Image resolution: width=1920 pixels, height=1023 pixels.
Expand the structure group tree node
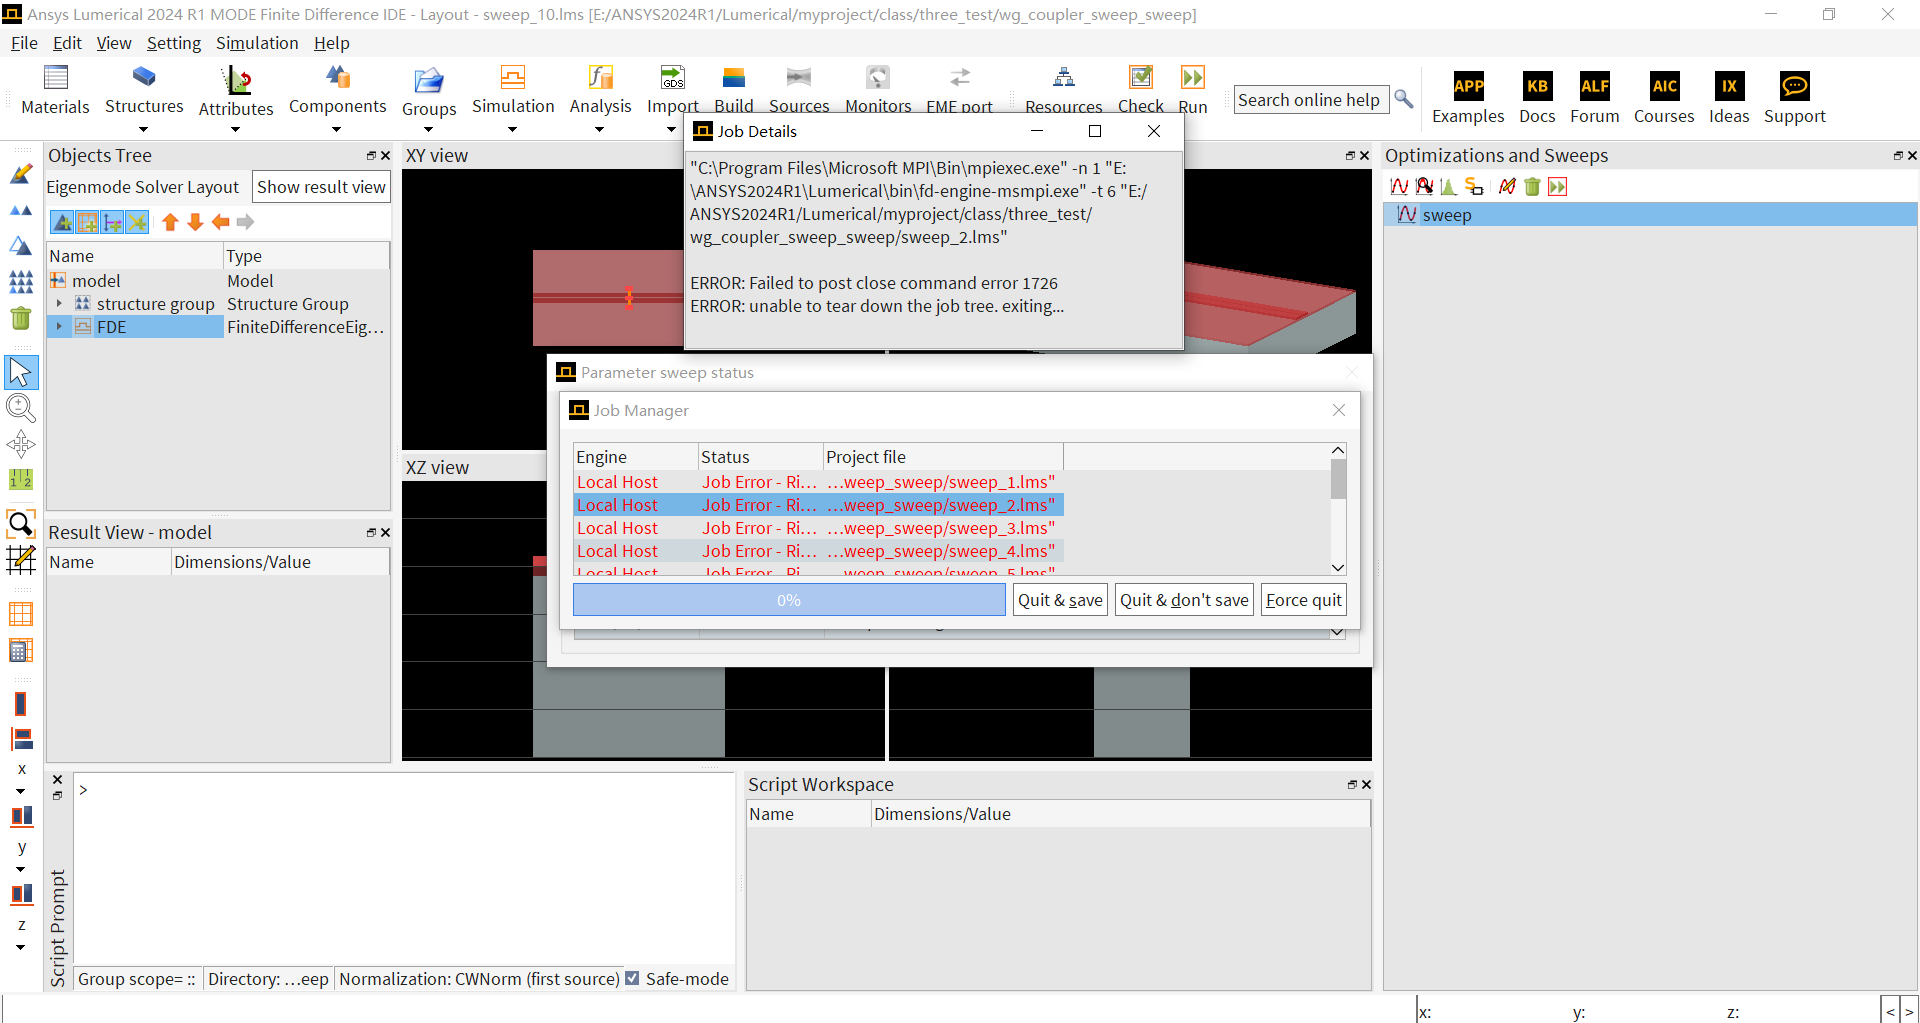click(x=59, y=304)
